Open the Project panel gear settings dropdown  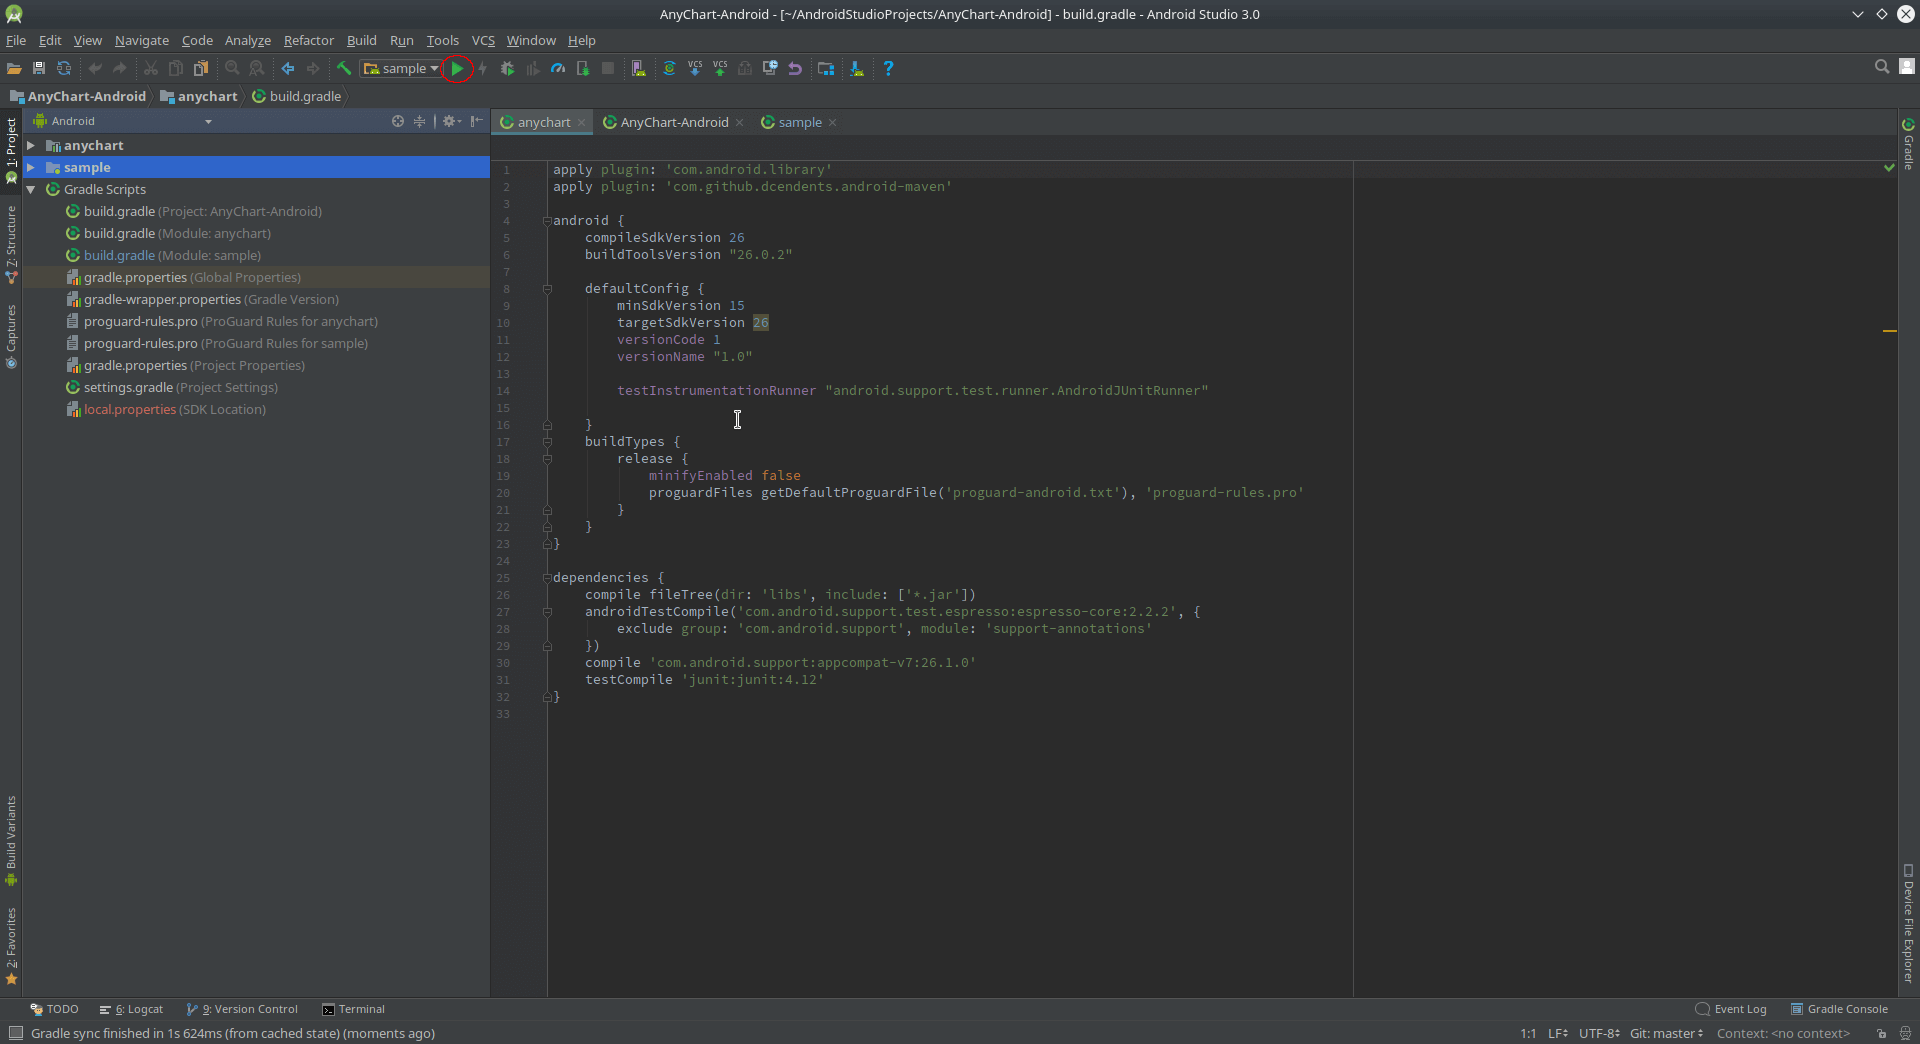[x=451, y=121]
